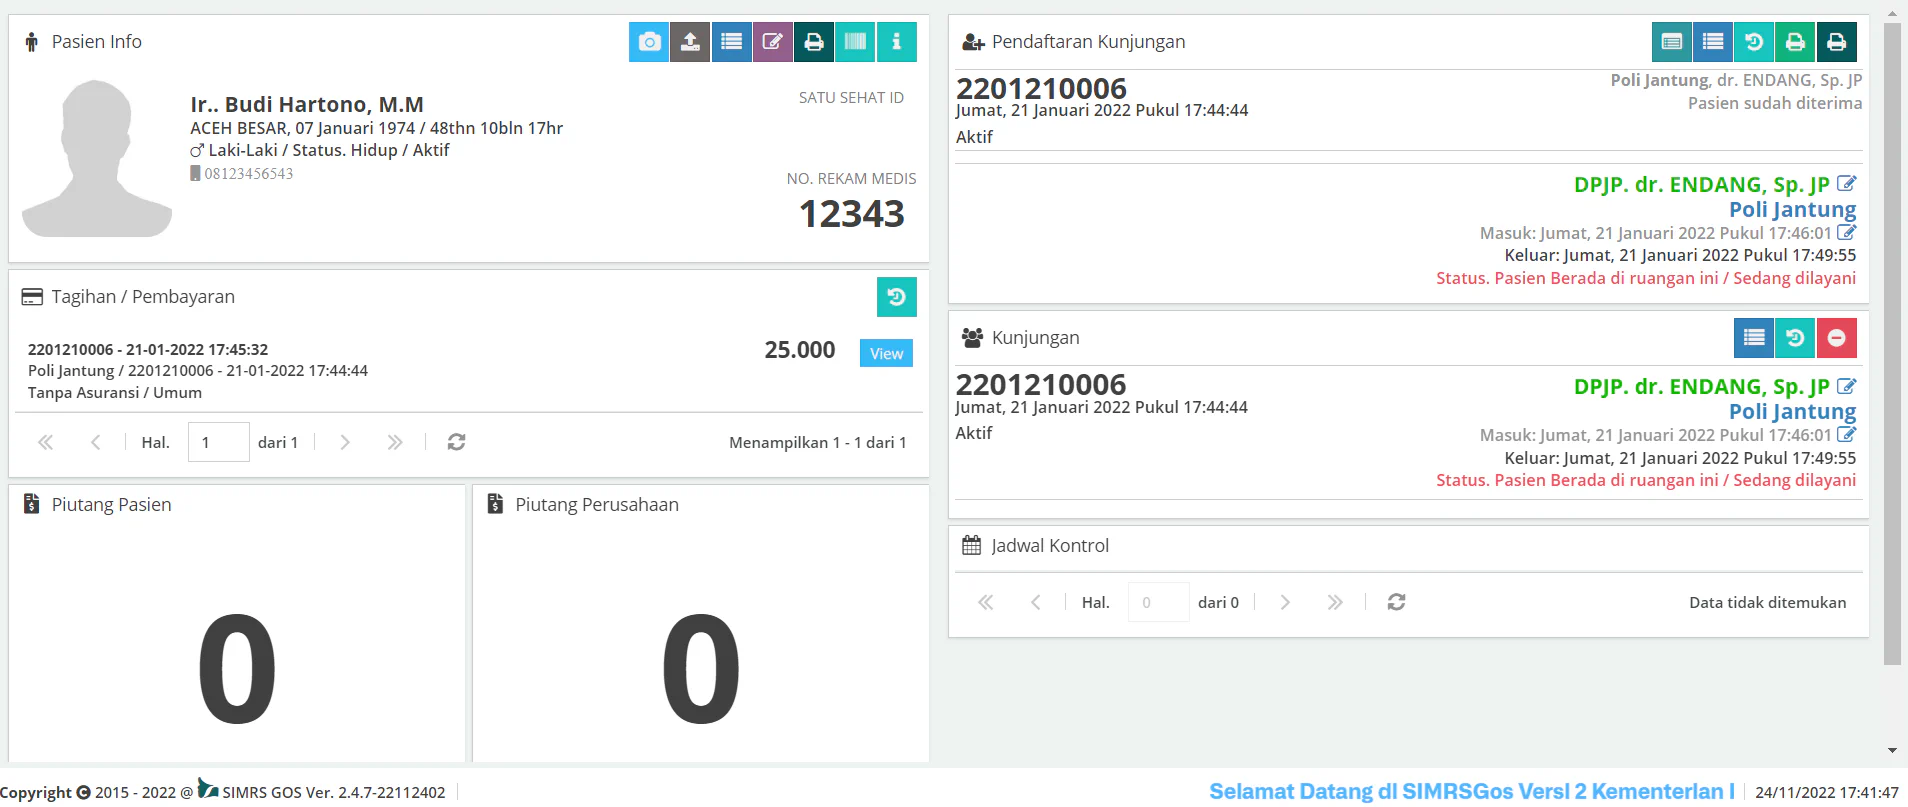Click the page number field in Jadwal Kontrol pager
Viewport: 1908px width, 807px height.
[x=1159, y=602]
